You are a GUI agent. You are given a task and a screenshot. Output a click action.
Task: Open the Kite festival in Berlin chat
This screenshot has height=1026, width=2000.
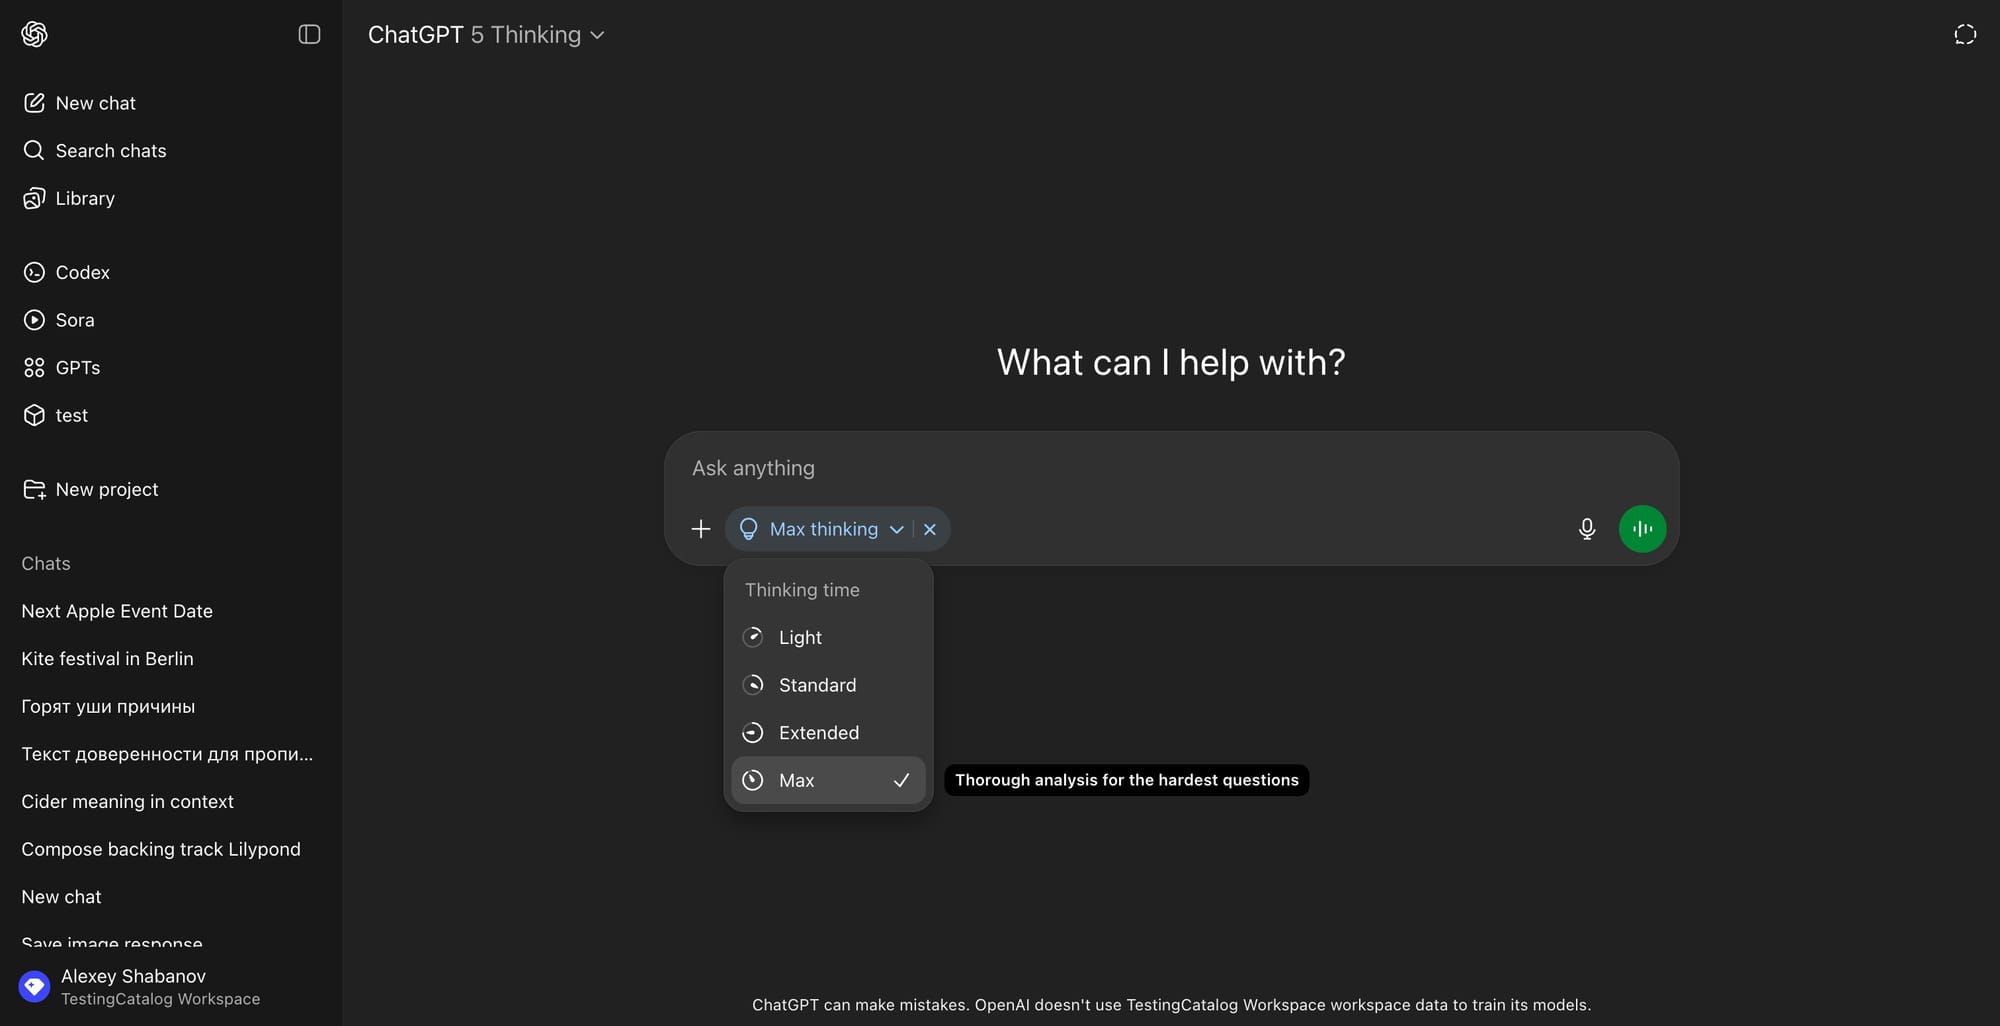[x=107, y=659]
